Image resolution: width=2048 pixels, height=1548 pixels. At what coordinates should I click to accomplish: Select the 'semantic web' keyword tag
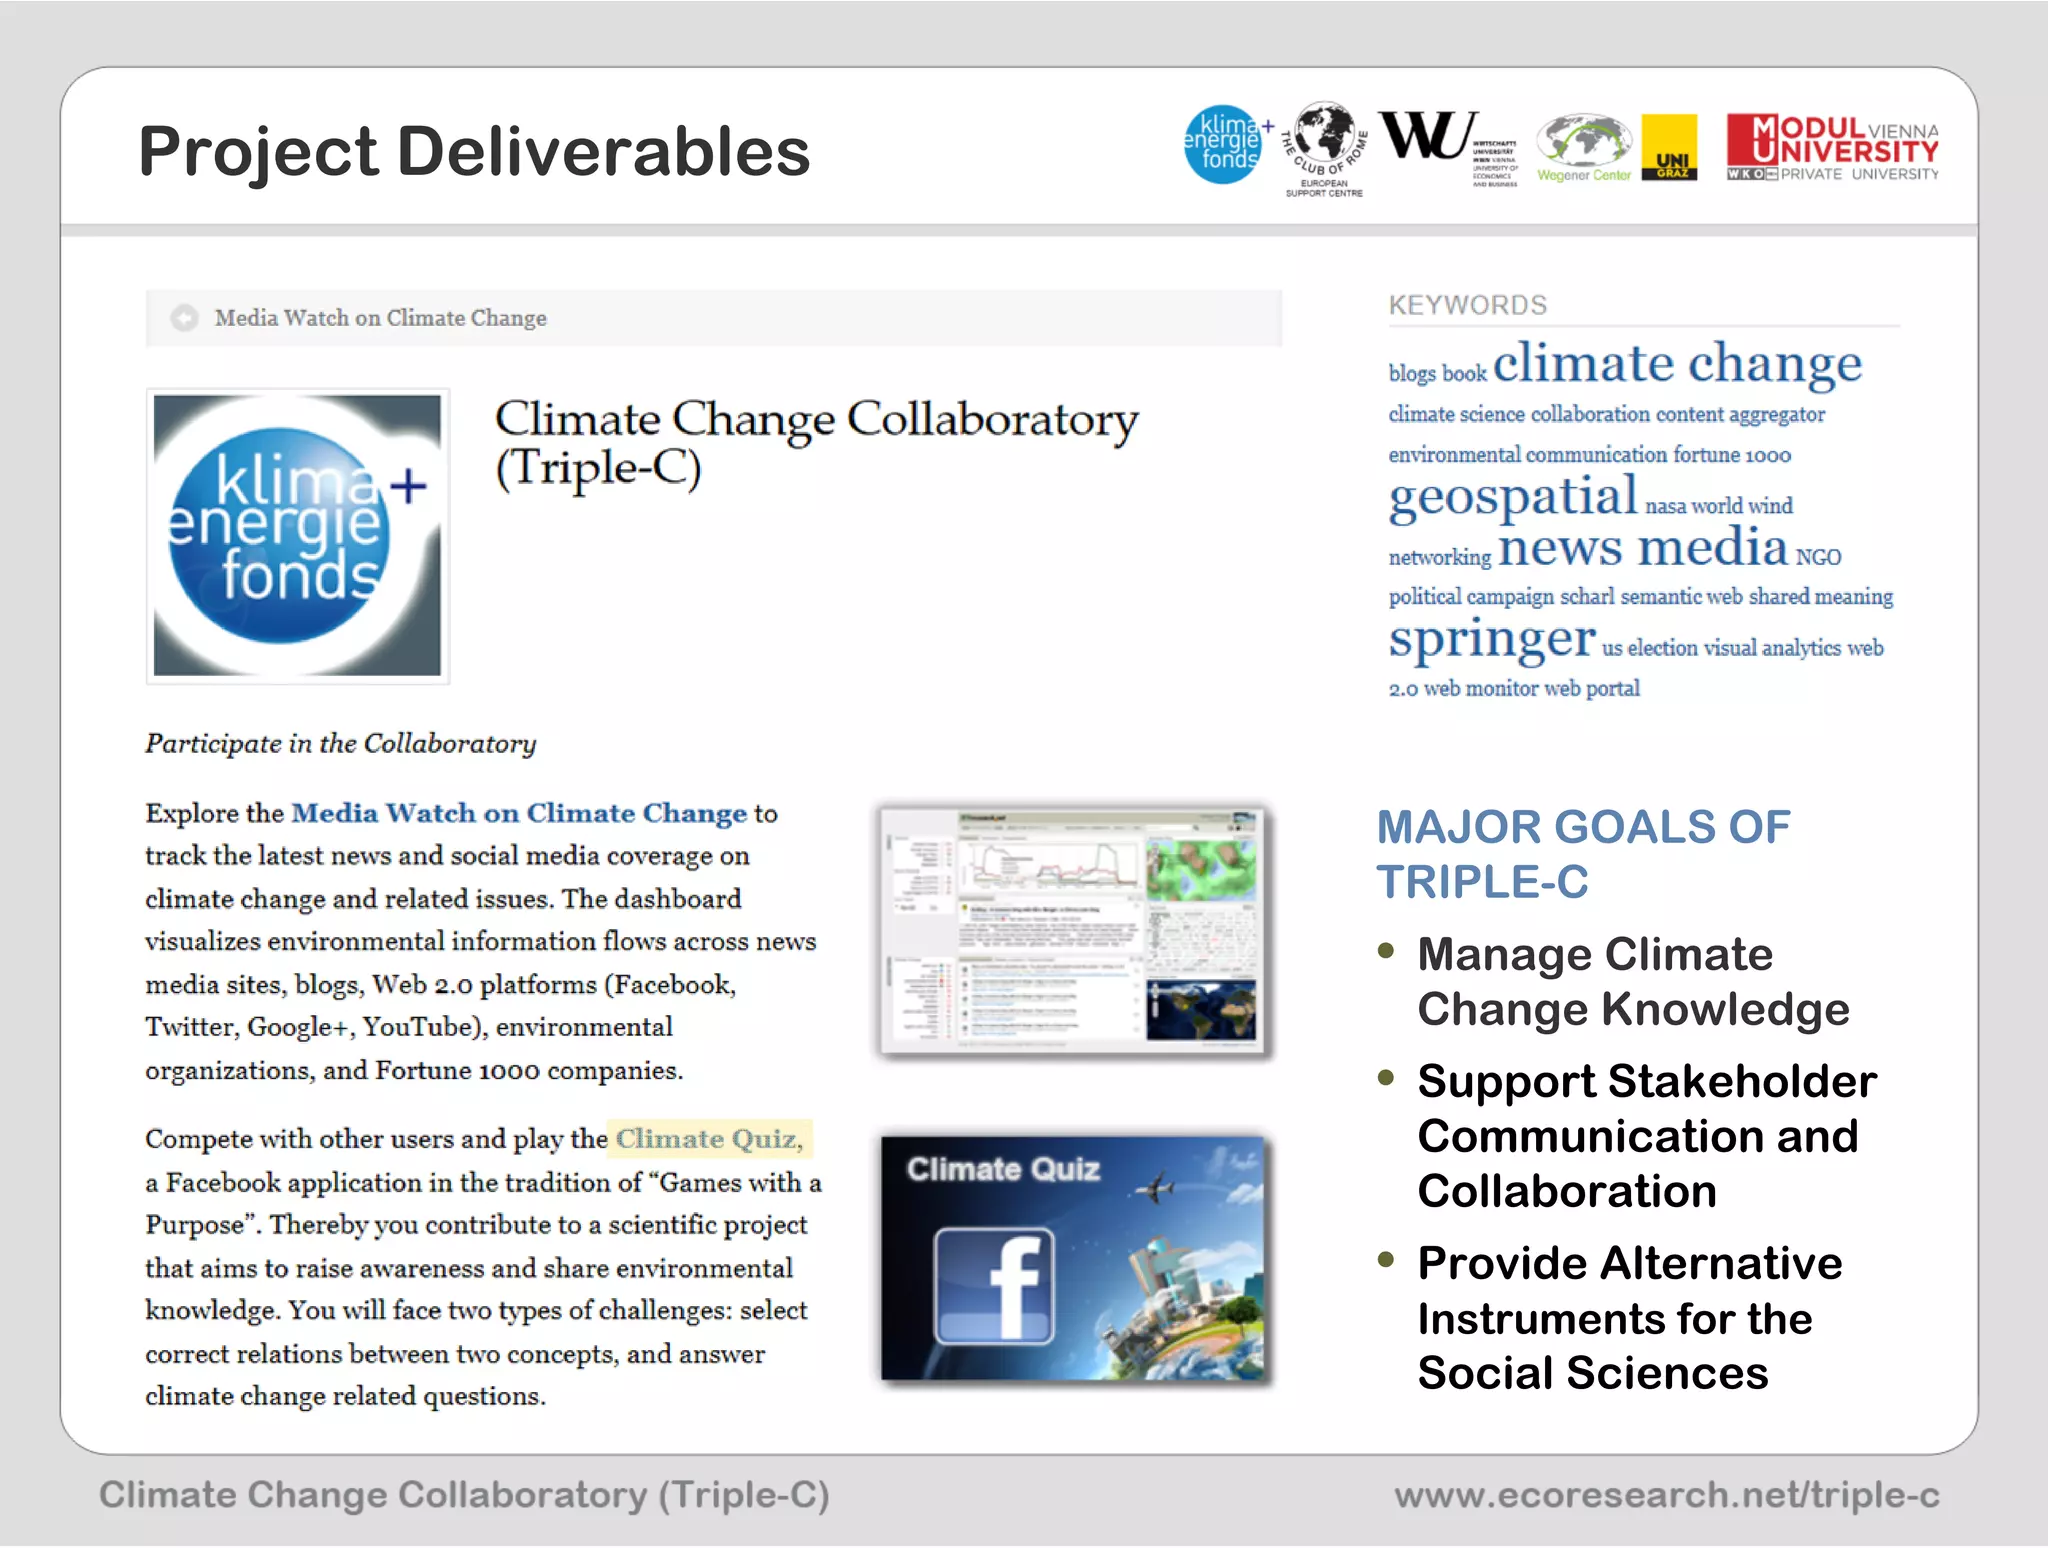[x=1681, y=597]
